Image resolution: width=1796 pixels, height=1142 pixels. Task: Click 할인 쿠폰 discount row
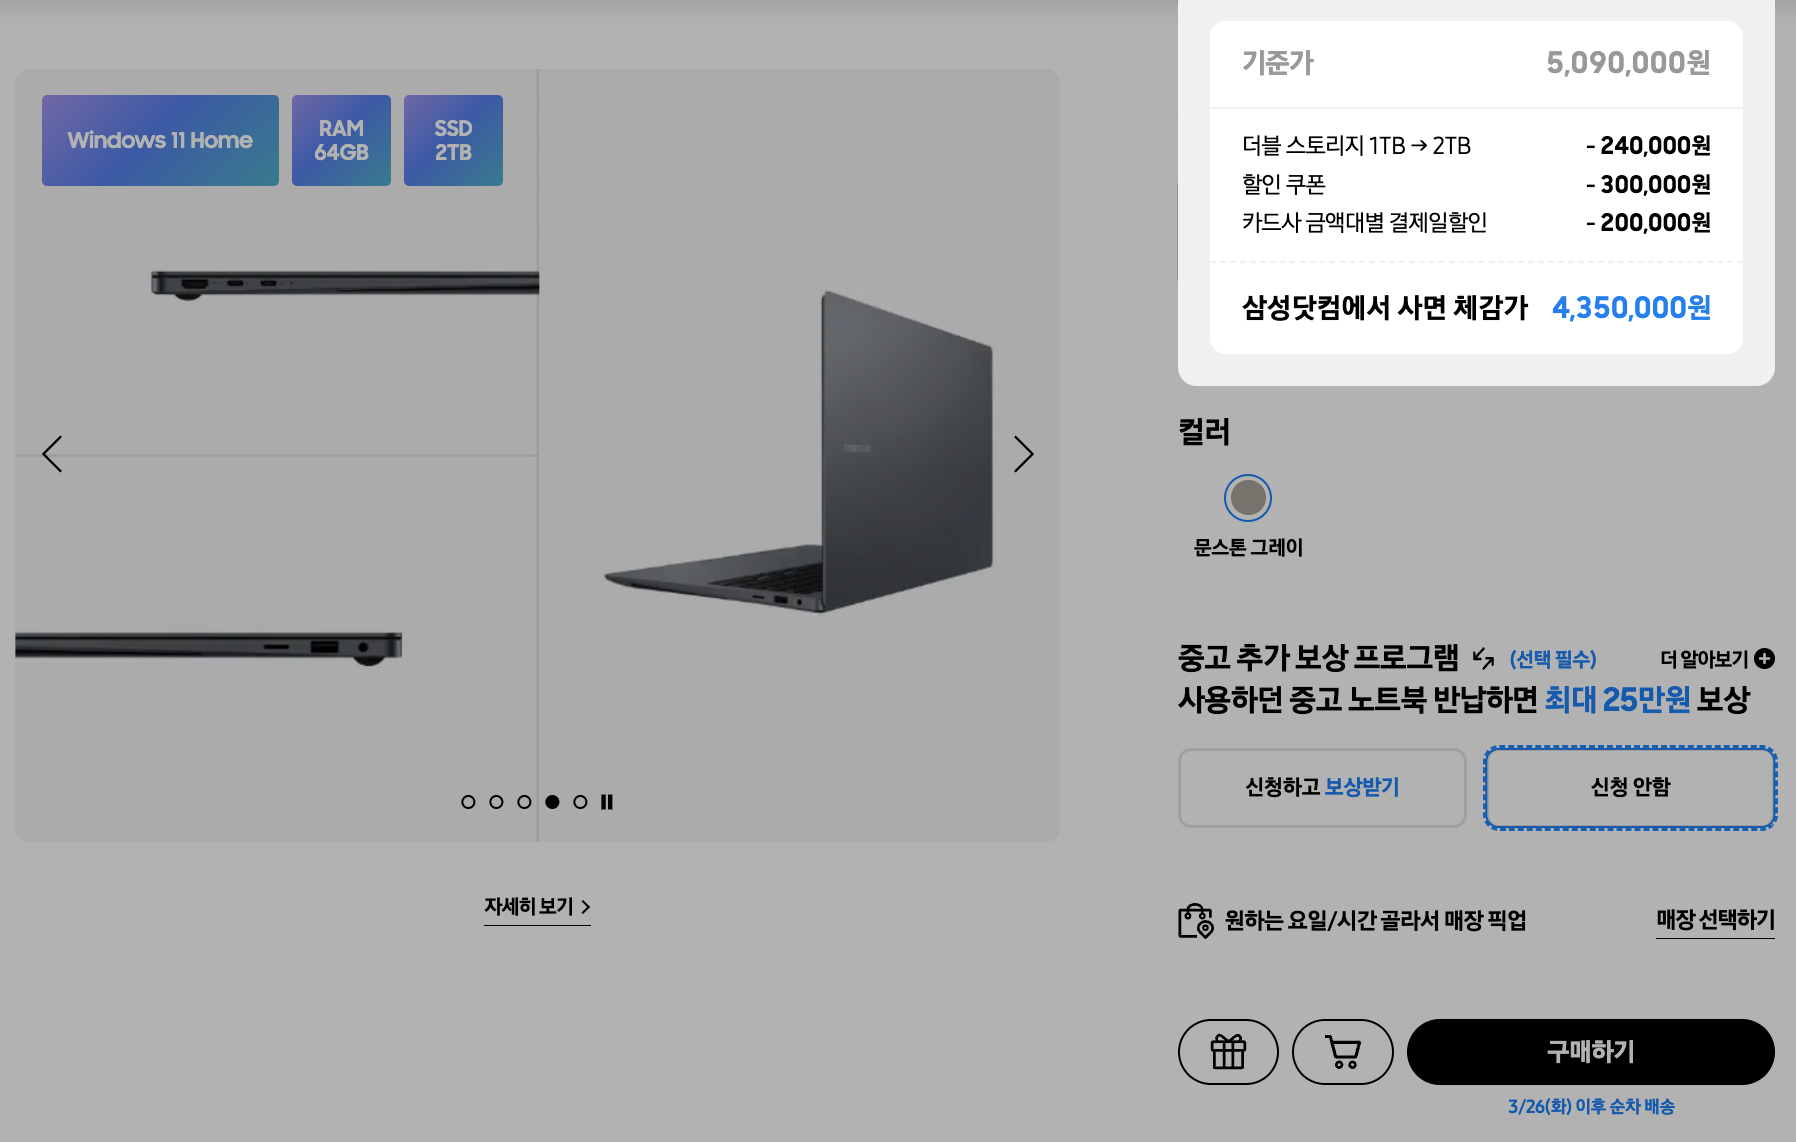(x=1476, y=184)
